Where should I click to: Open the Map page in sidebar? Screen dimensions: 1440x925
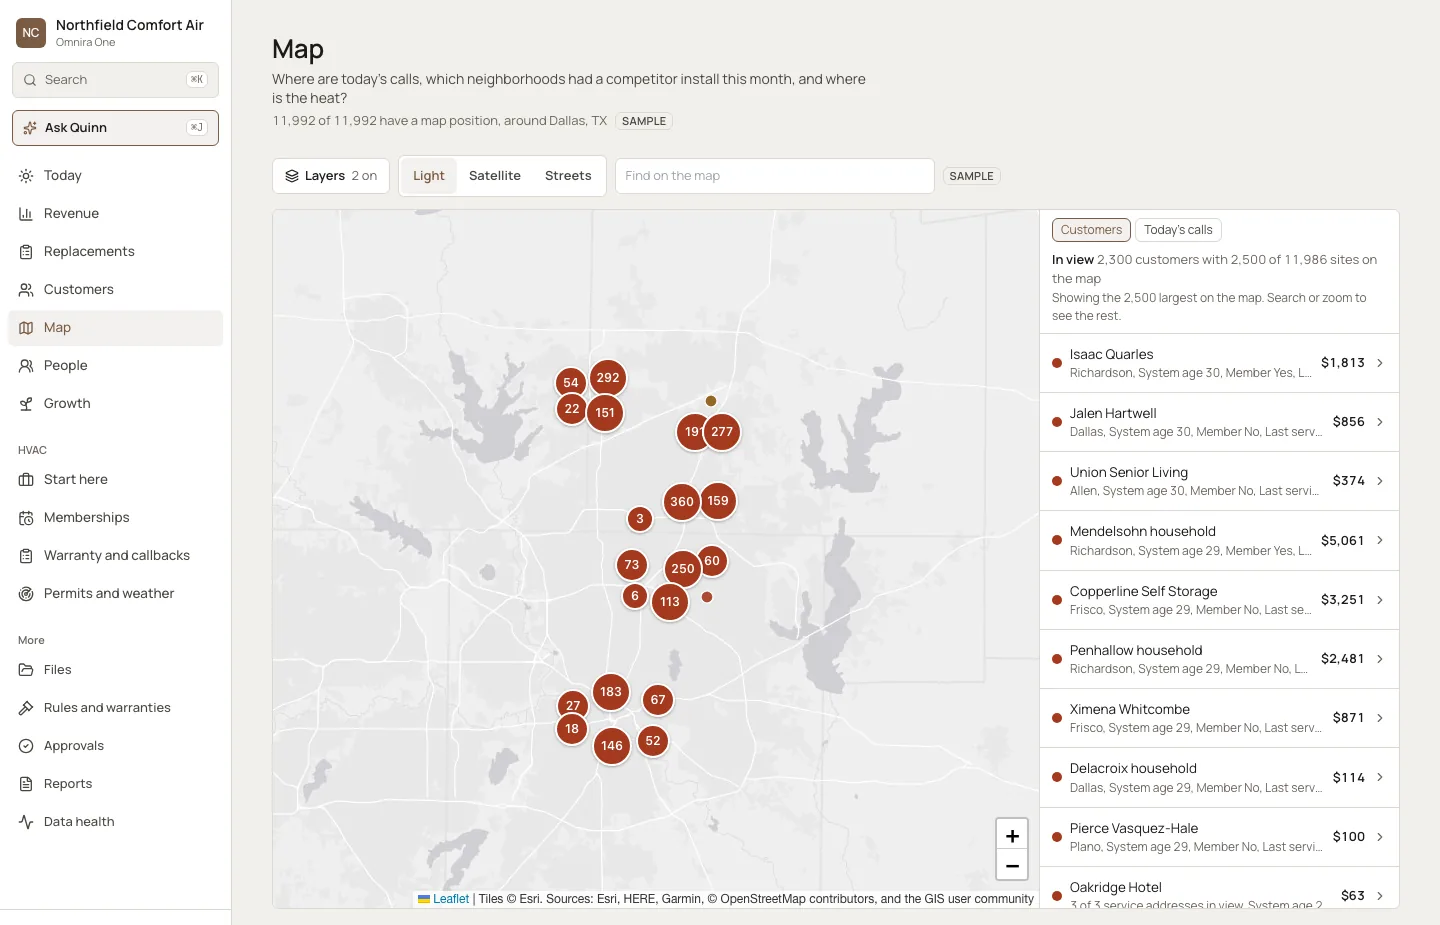(115, 328)
